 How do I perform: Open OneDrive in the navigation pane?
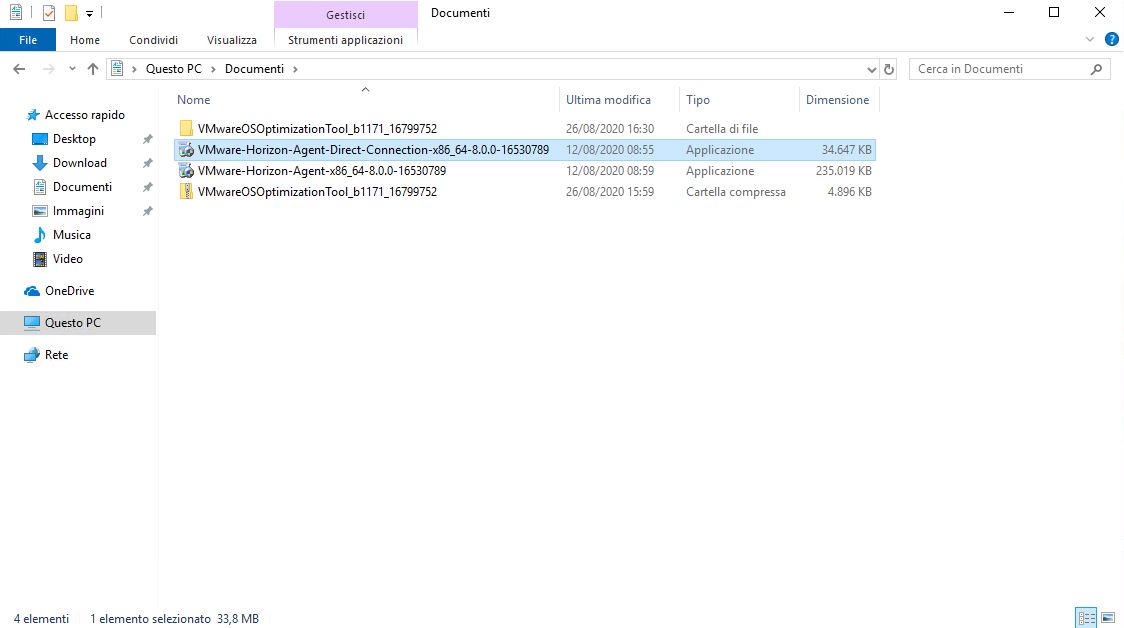(x=69, y=291)
